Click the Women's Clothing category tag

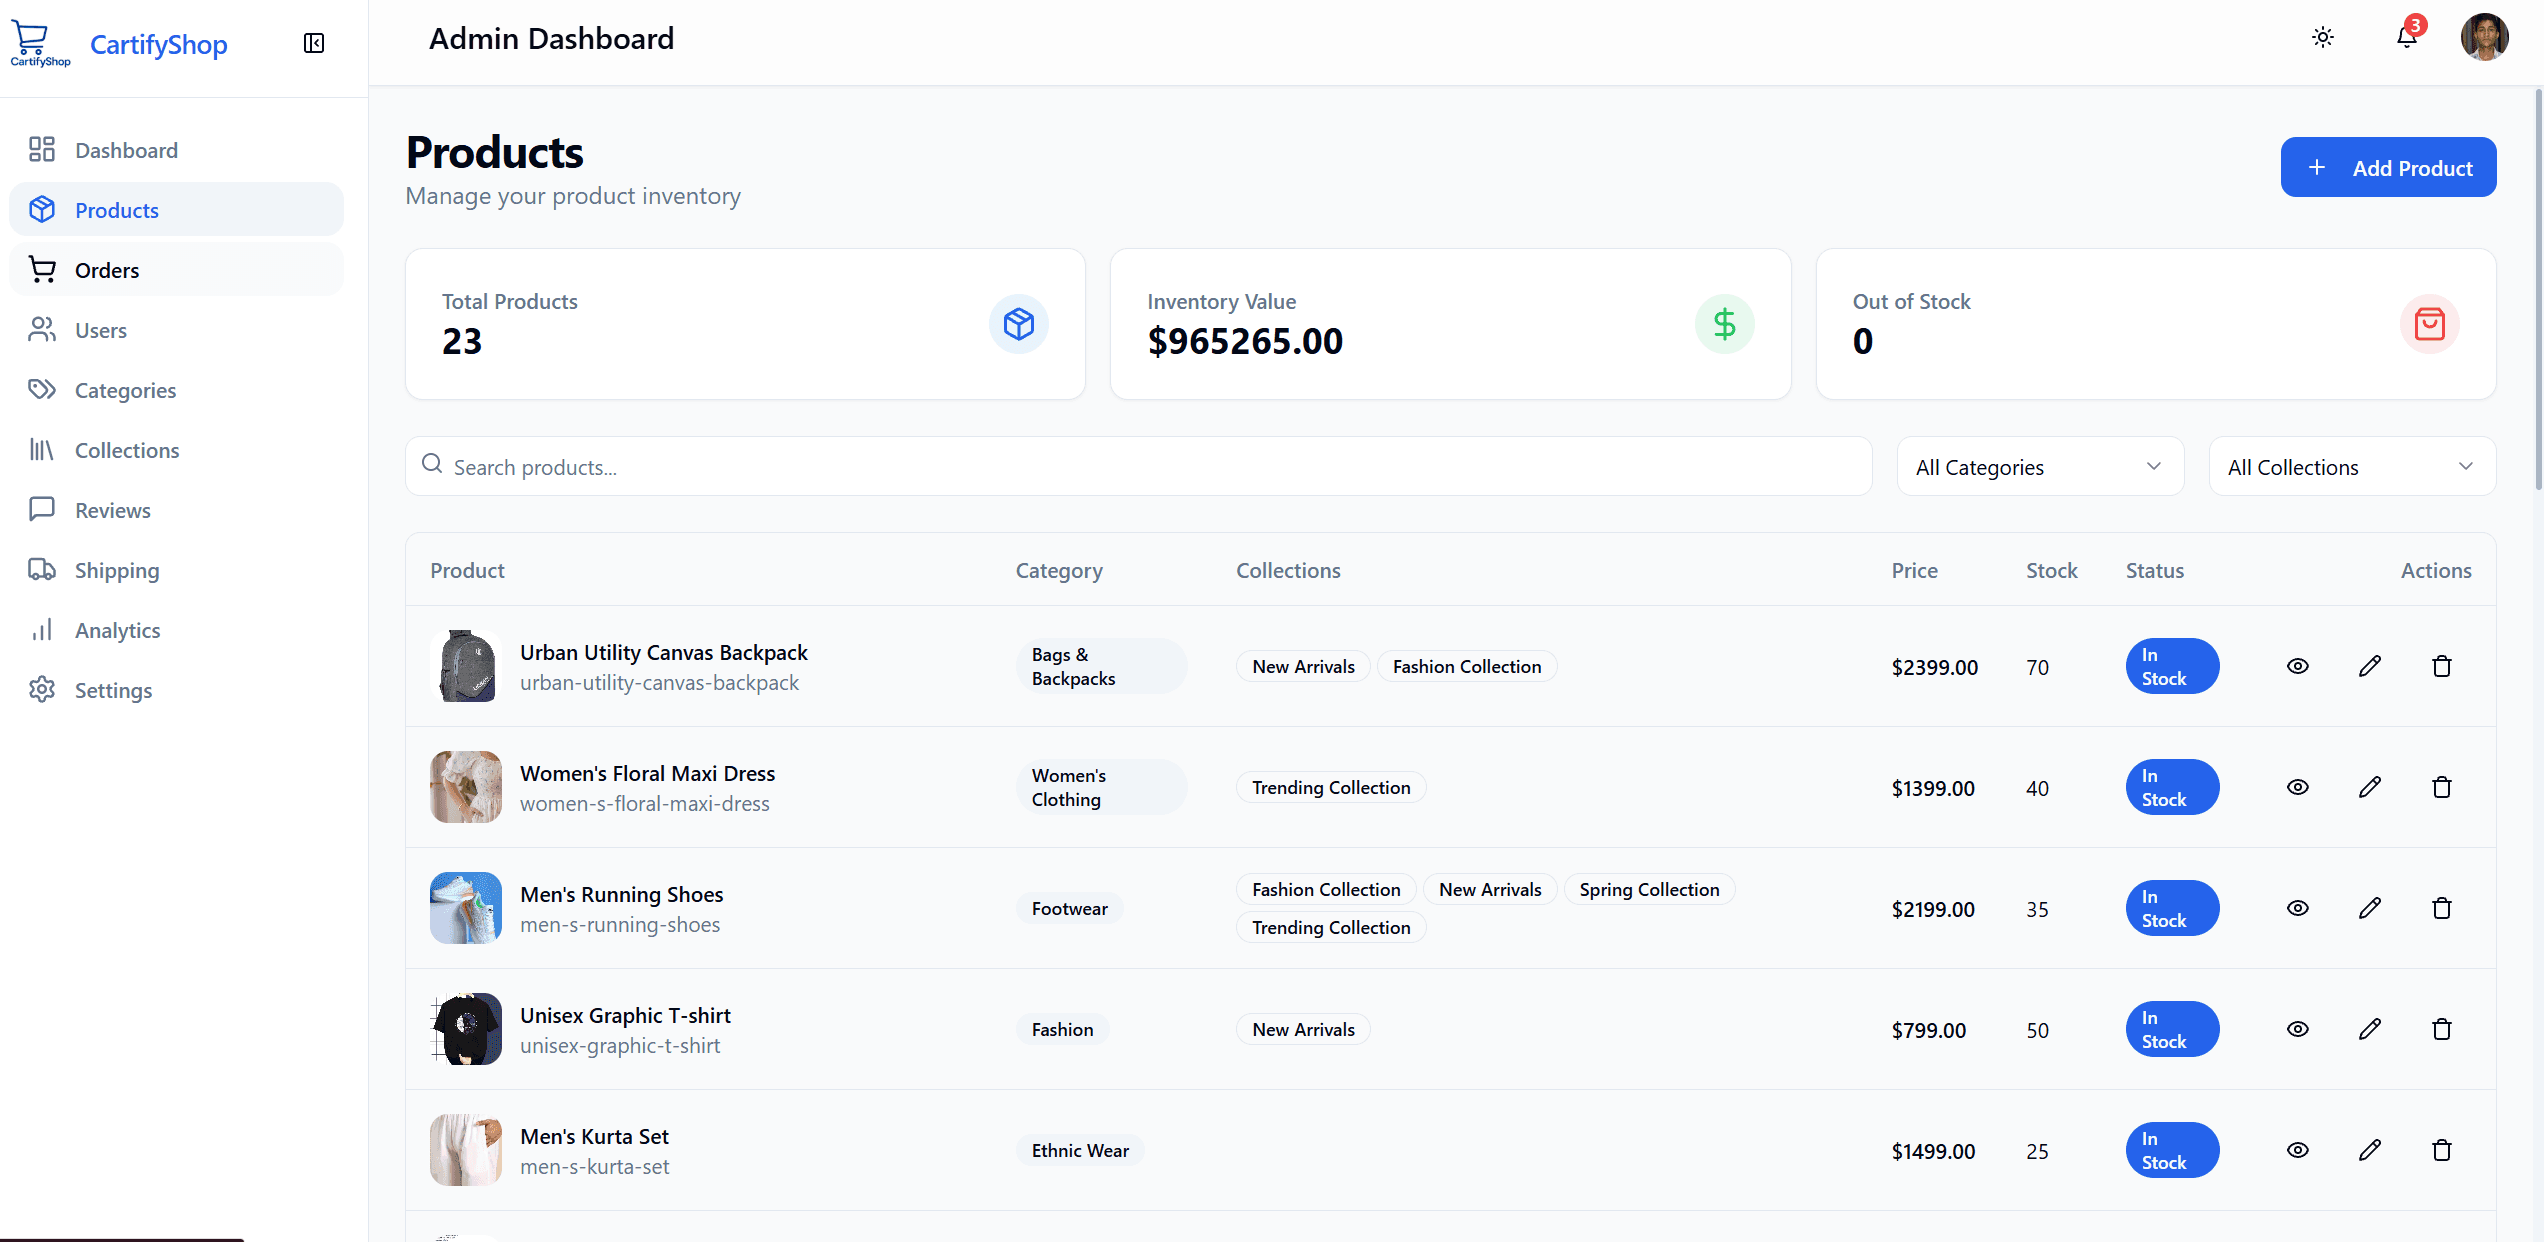click(x=1101, y=787)
